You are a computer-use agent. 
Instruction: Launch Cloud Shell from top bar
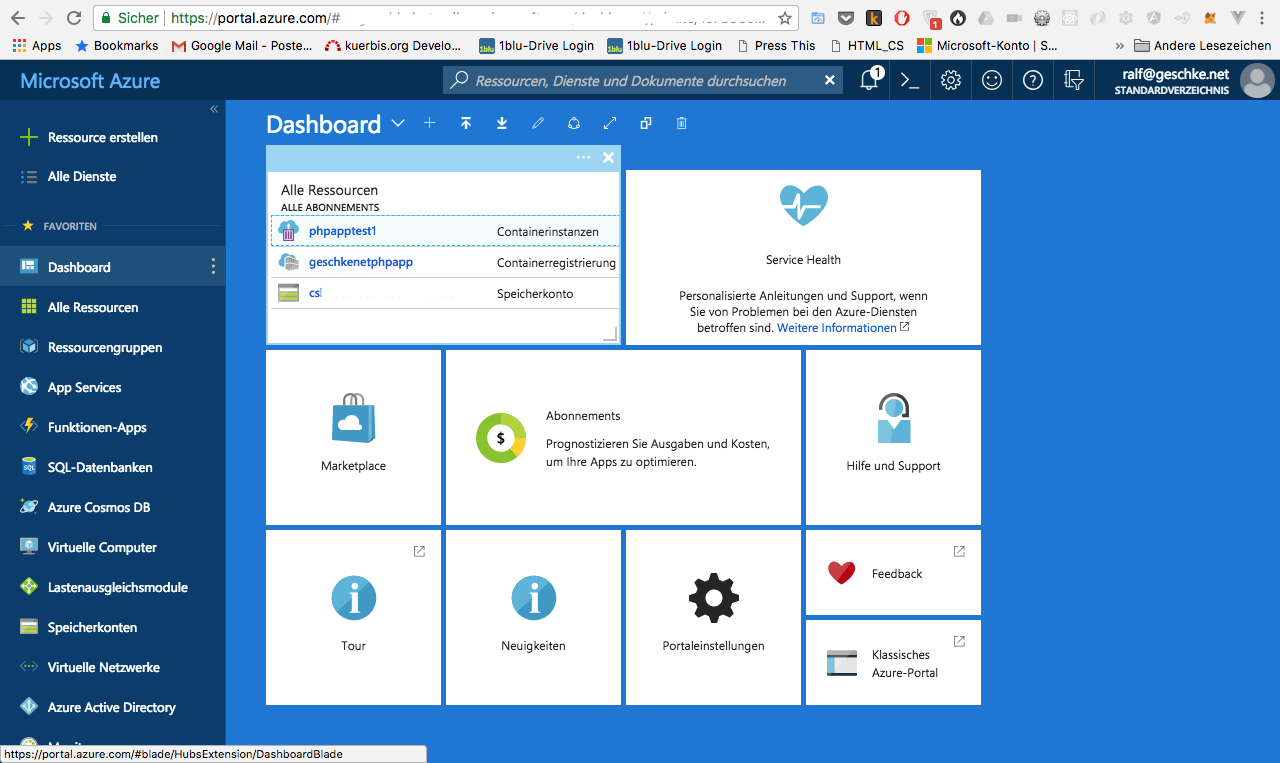(x=910, y=80)
